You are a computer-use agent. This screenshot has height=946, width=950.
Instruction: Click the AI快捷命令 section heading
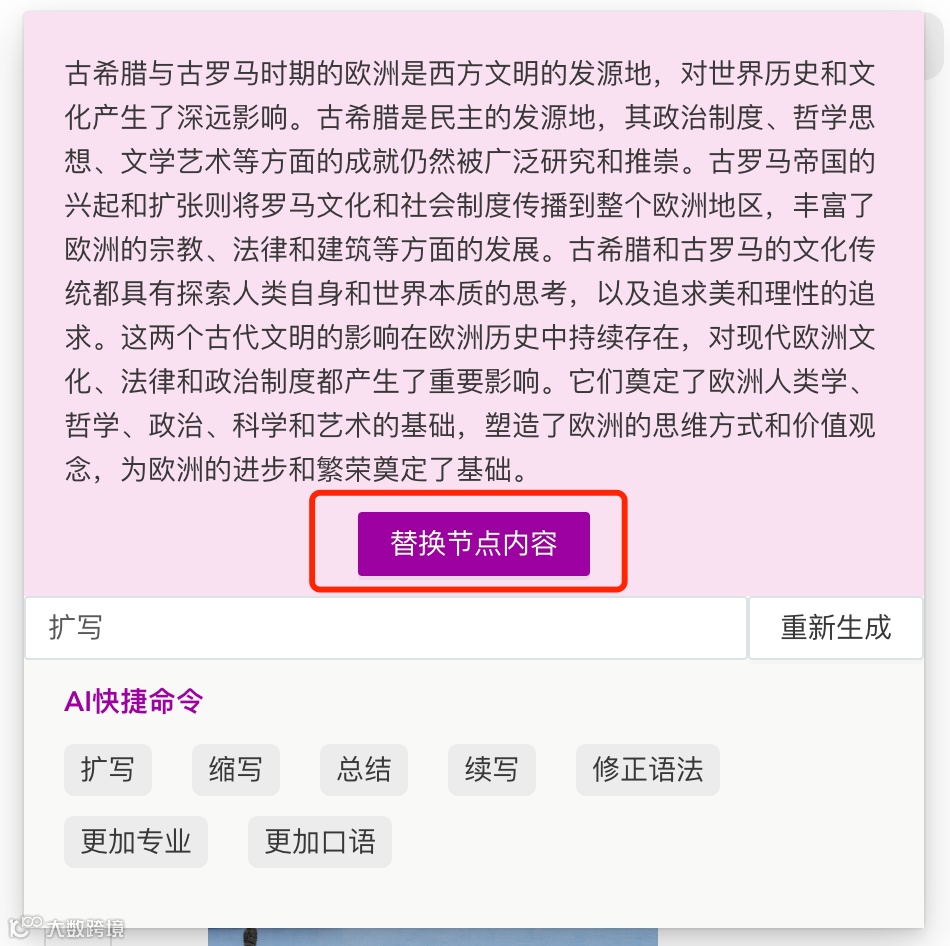(x=133, y=702)
